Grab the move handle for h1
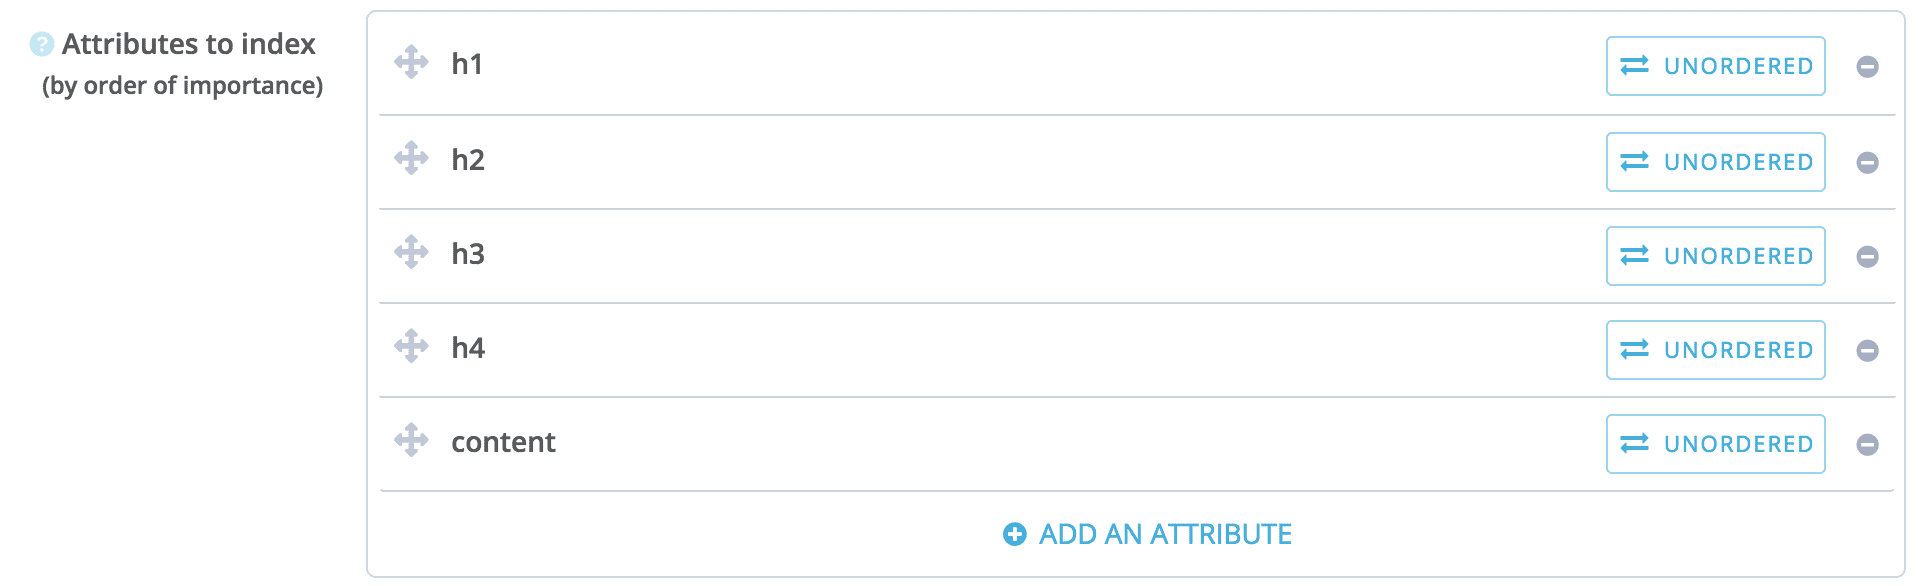Image resolution: width=1918 pixels, height=586 pixels. [x=411, y=62]
